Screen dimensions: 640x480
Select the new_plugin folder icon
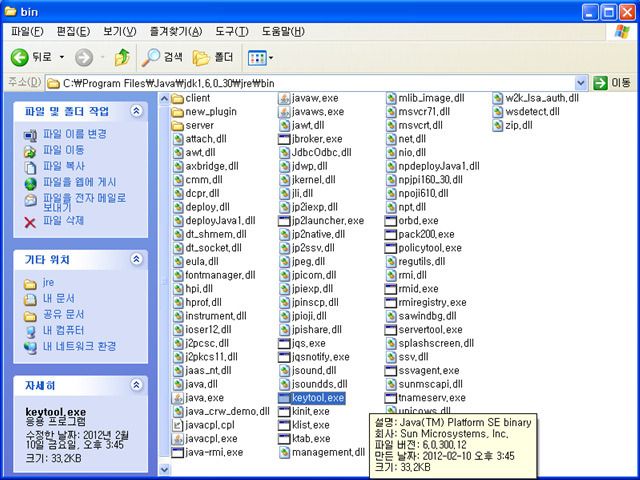177,112
